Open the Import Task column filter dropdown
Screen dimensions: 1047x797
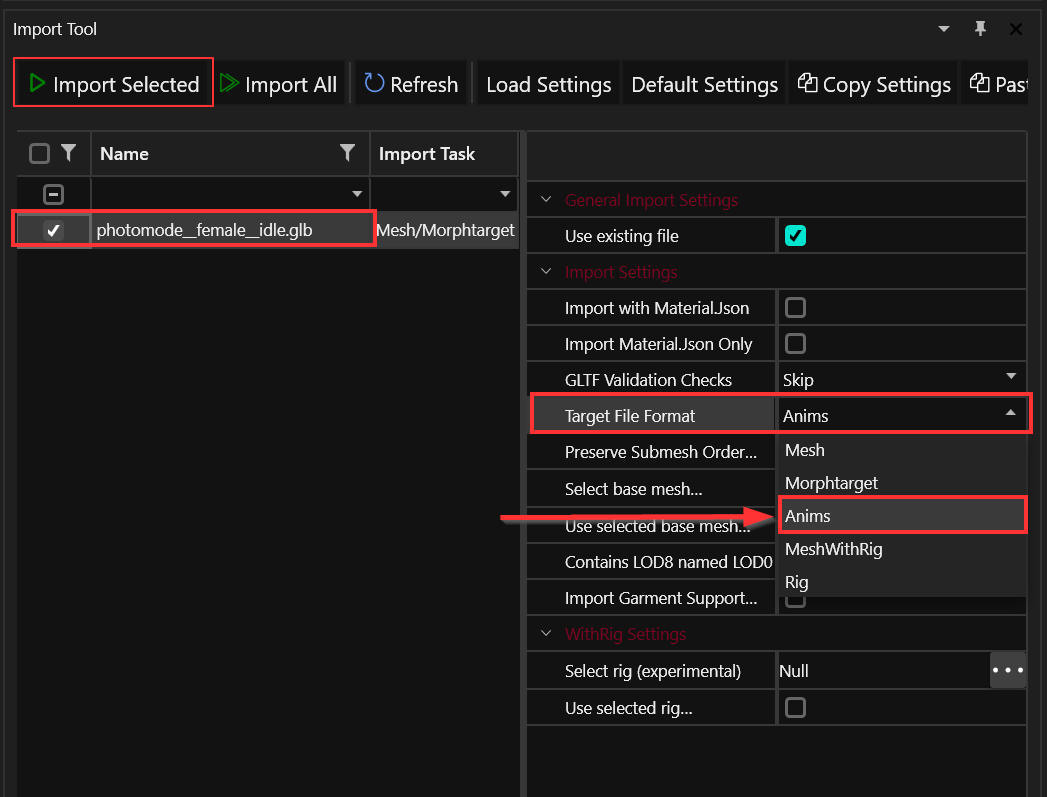click(505, 193)
